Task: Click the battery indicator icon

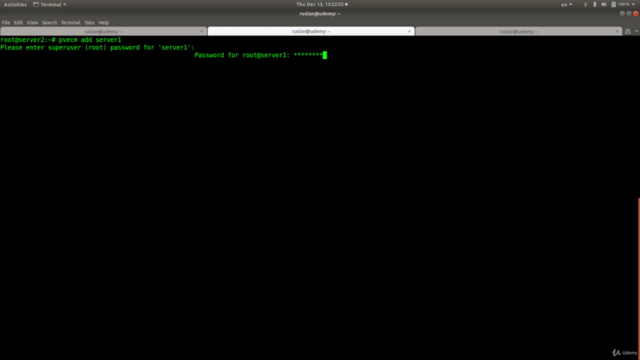Action: pos(613,4)
